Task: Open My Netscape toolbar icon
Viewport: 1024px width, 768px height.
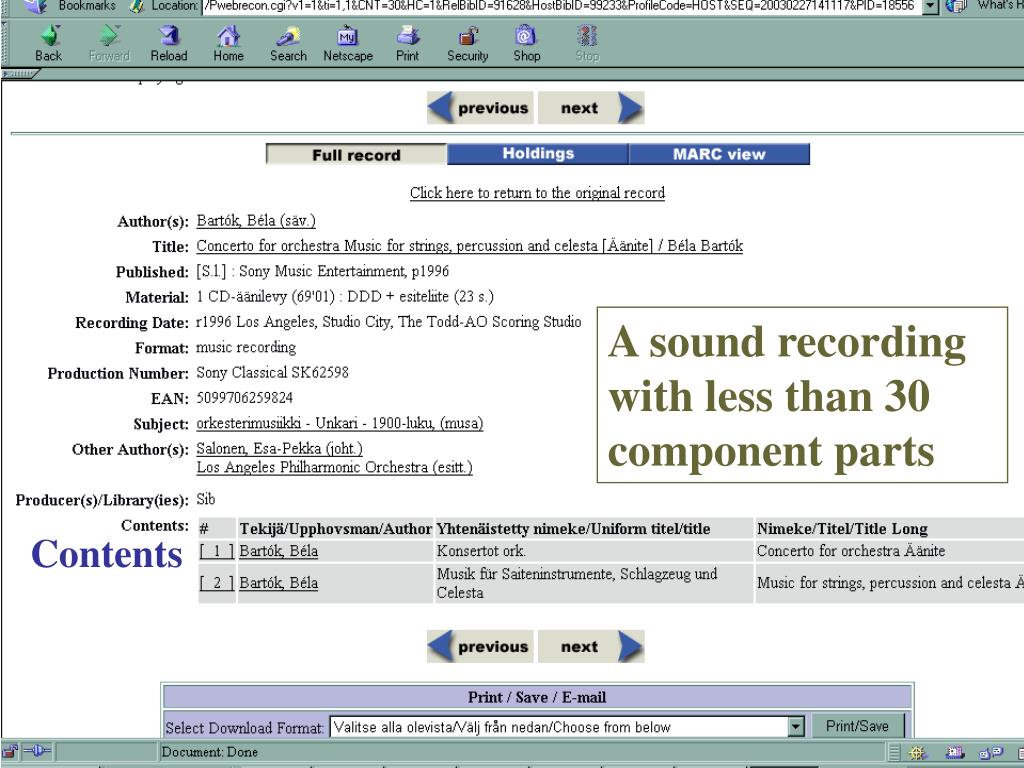Action: (348, 43)
